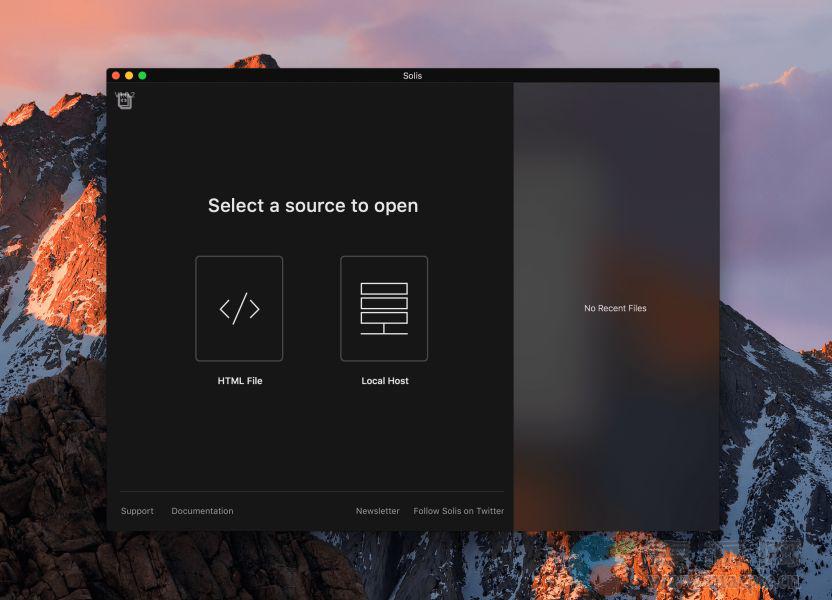Click the footer gap between Documentation and Newsletter
This screenshot has height=600, width=832.
(x=295, y=511)
